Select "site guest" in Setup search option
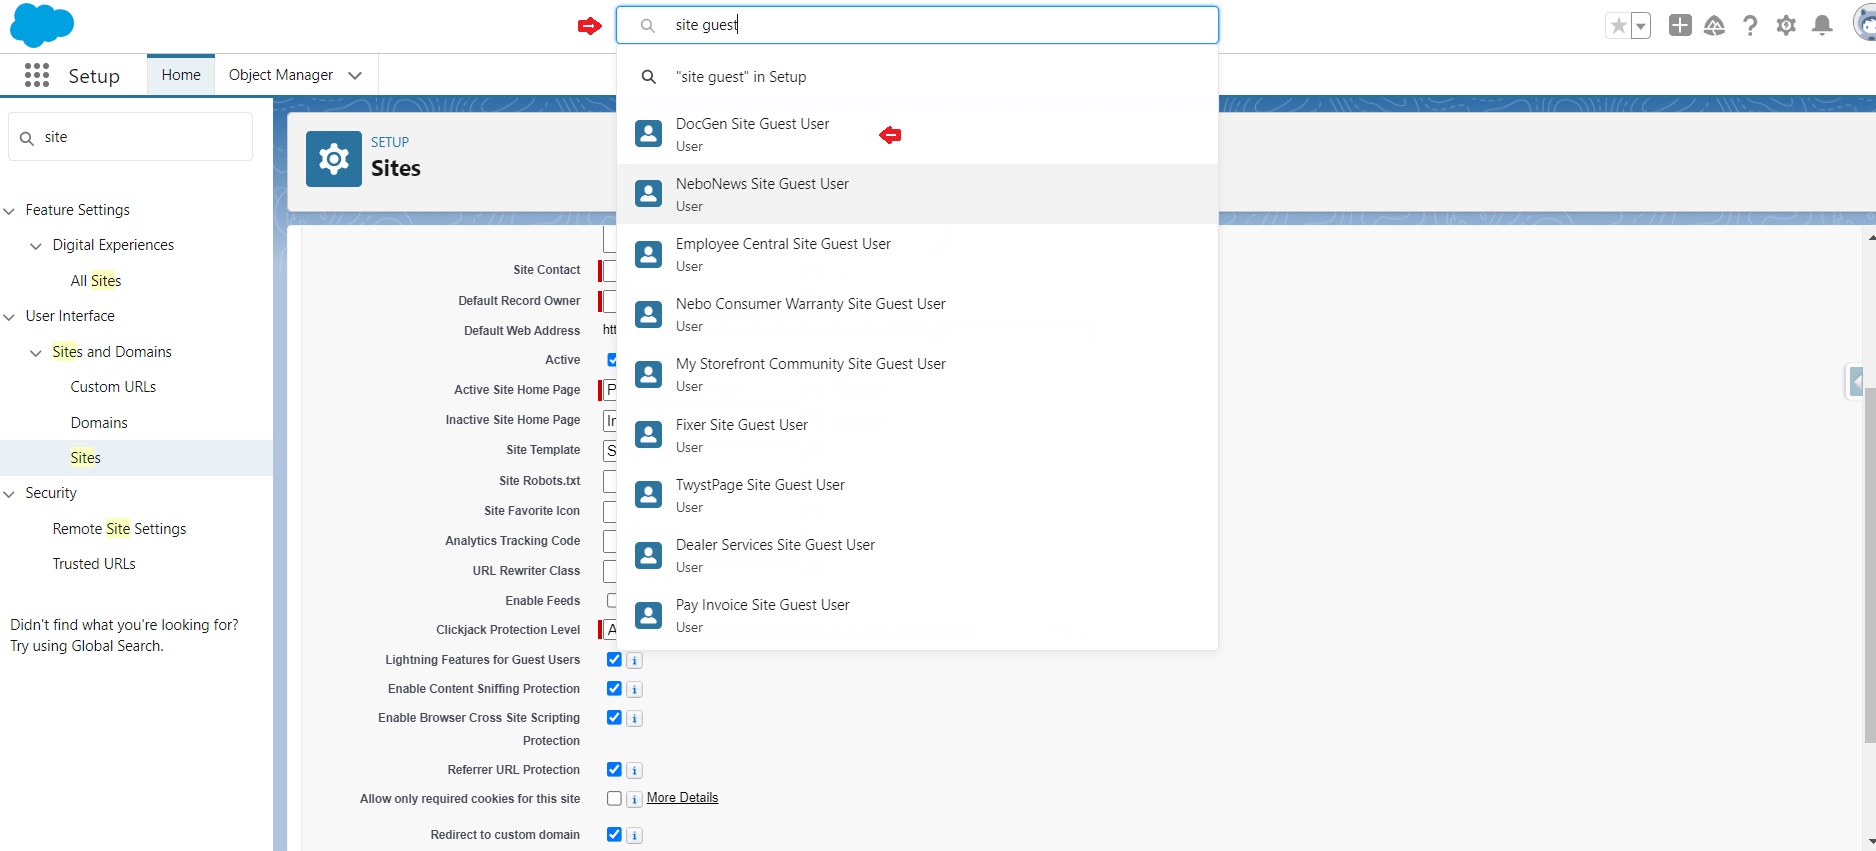 tap(917, 77)
